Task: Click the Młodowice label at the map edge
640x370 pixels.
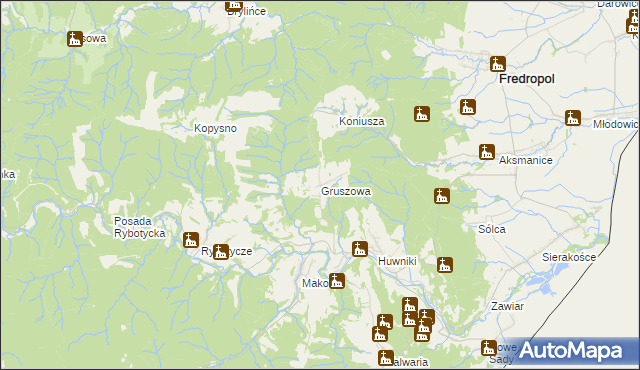Action: [x=616, y=124]
